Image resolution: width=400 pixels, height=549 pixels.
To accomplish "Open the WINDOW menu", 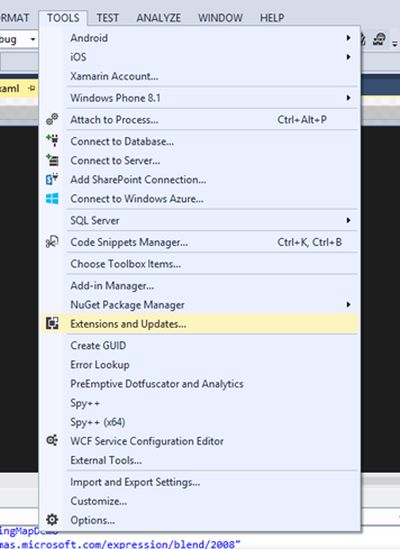I will tap(220, 18).
